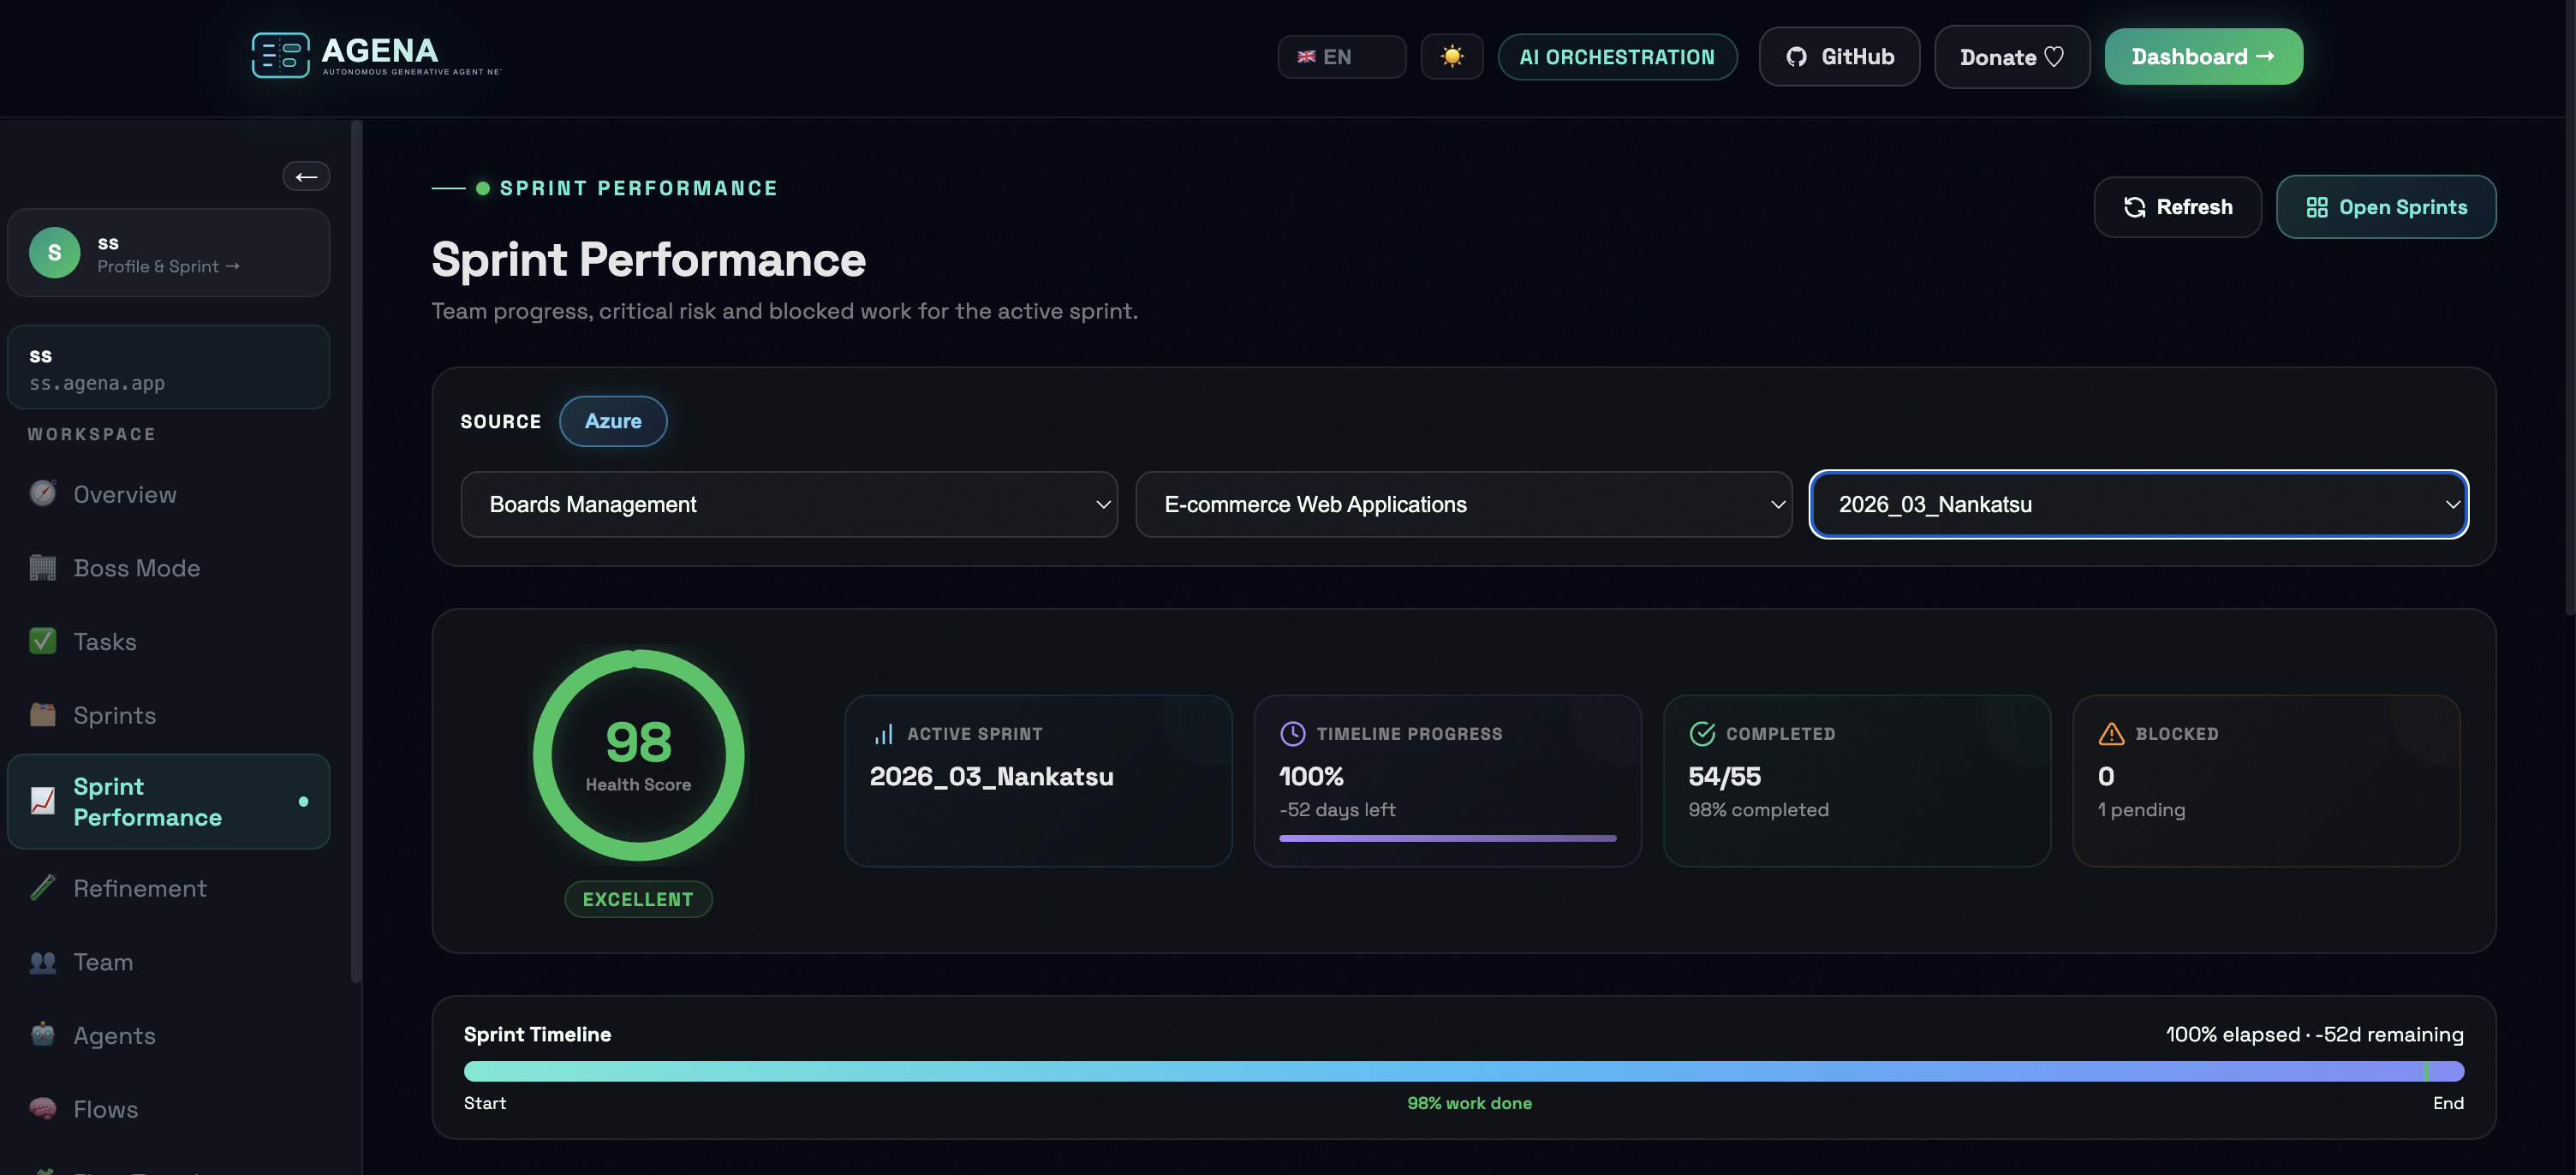Click the Open Sprints button
The image size is (2576, 1175).
[2385, 207]
